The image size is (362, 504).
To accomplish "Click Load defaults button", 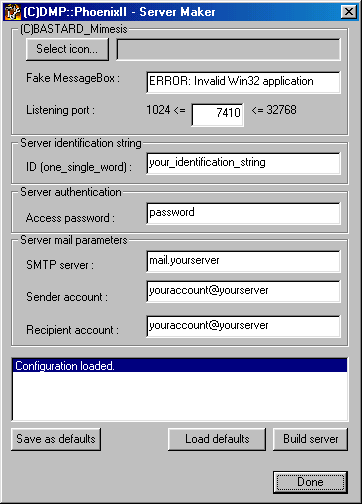I will coord(217,439).
